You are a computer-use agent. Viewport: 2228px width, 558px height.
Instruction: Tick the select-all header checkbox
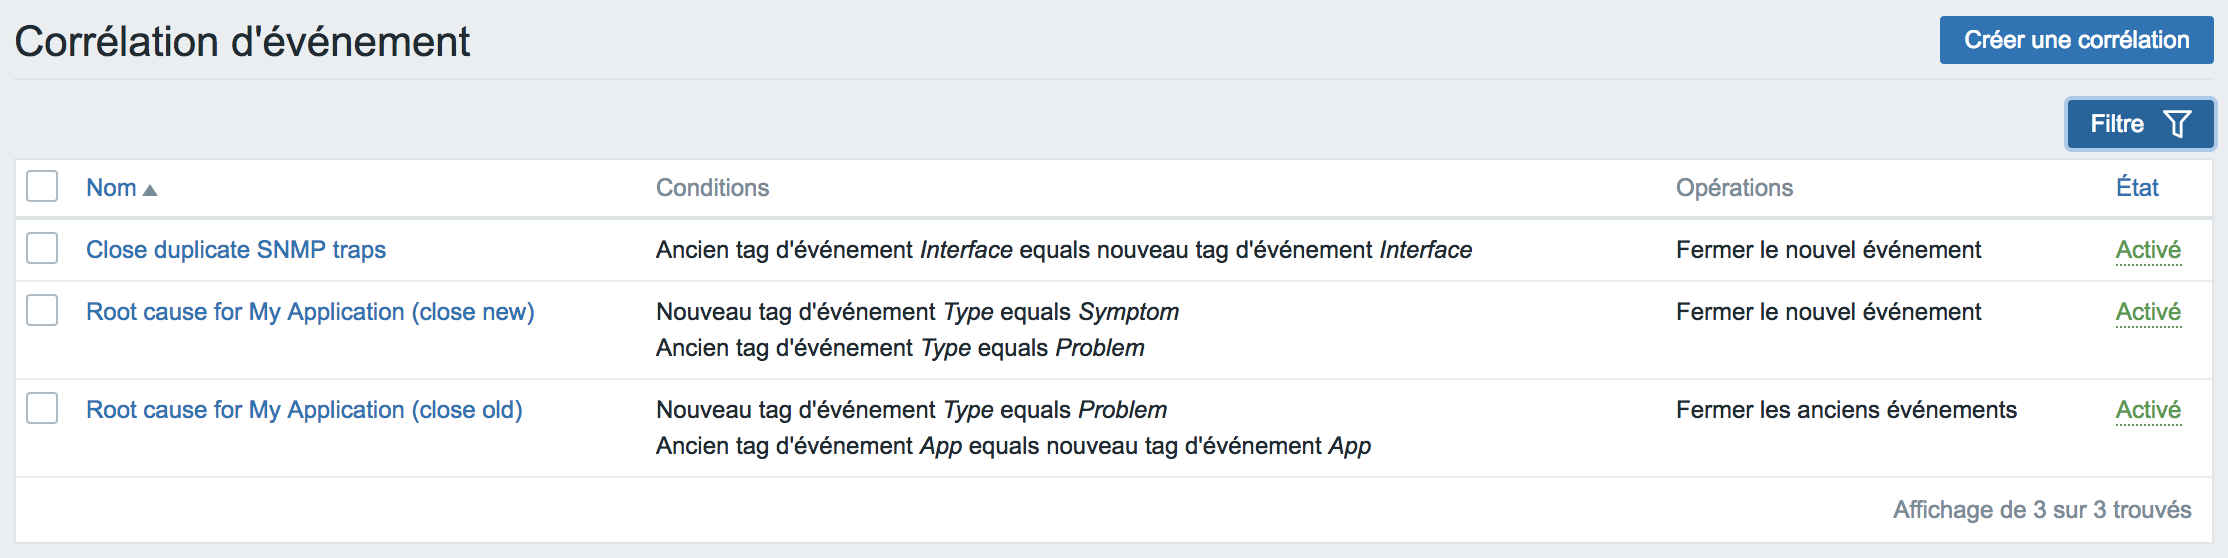tap(42, 186)
